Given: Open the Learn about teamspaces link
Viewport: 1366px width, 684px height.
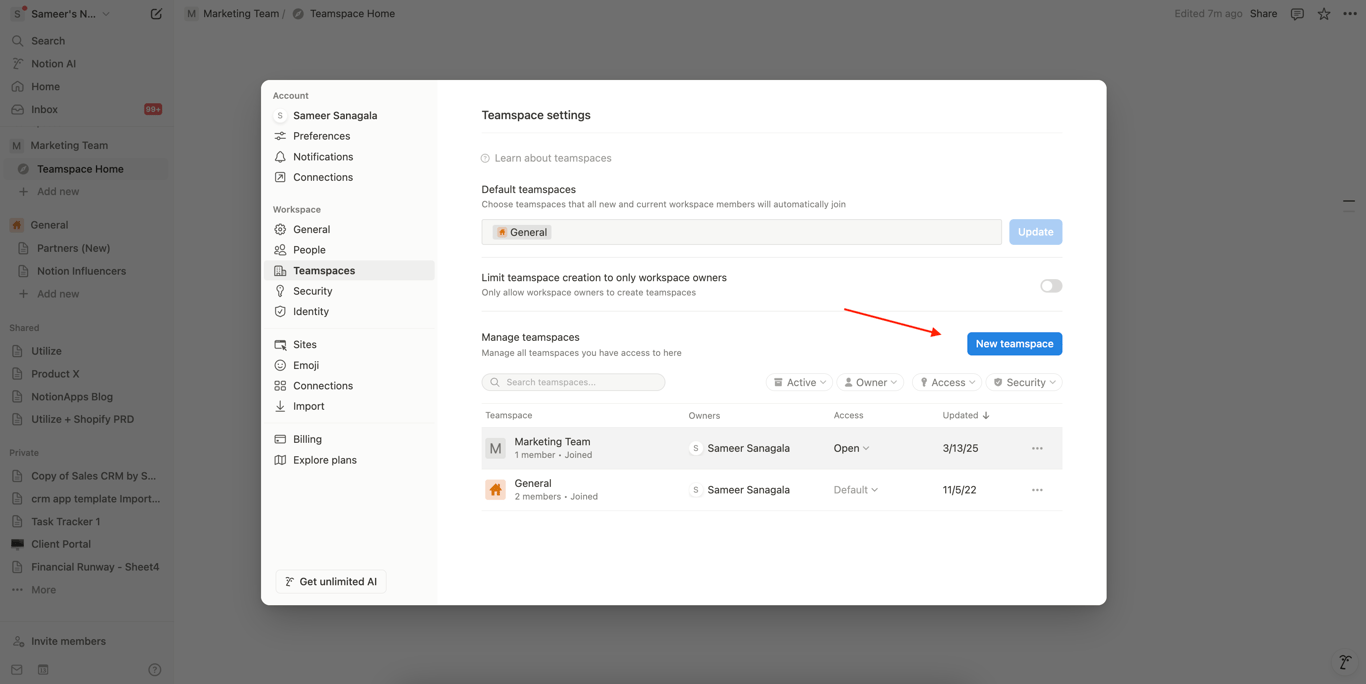Looking at the screenshot, I should 552,158.
